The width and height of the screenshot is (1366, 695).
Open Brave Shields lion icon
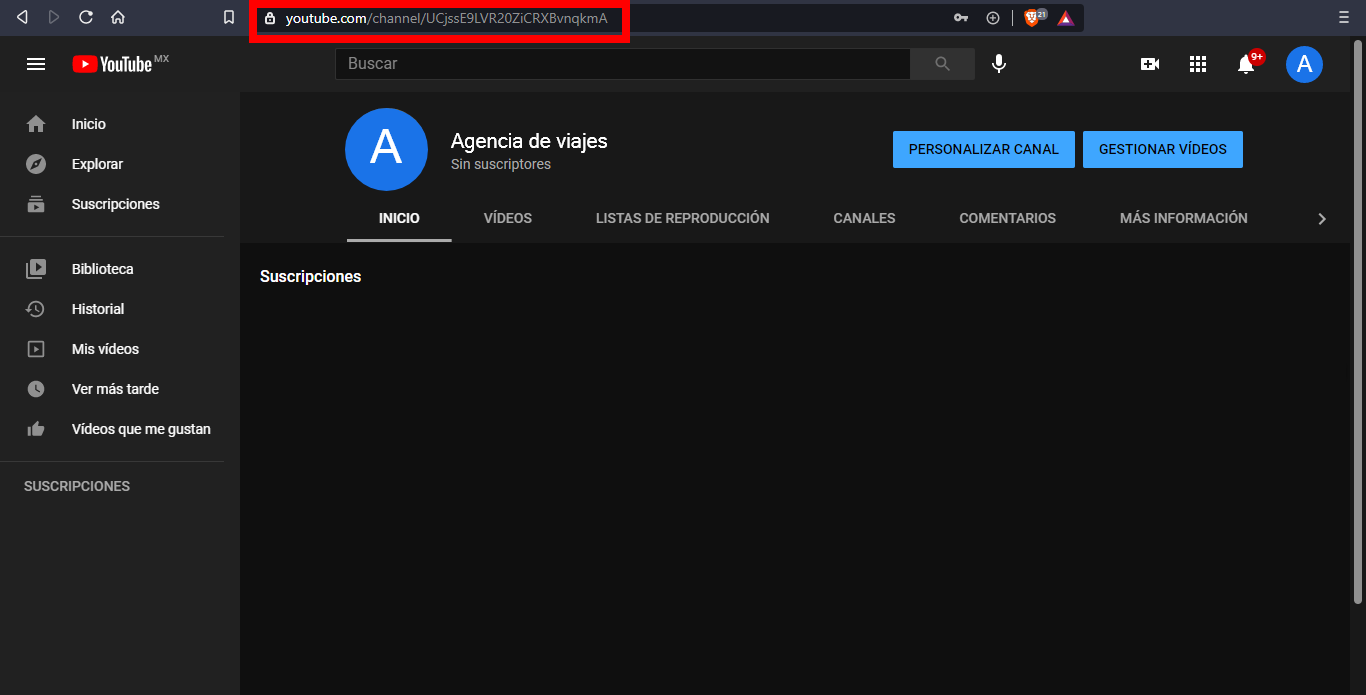(x=1033, y=17)
